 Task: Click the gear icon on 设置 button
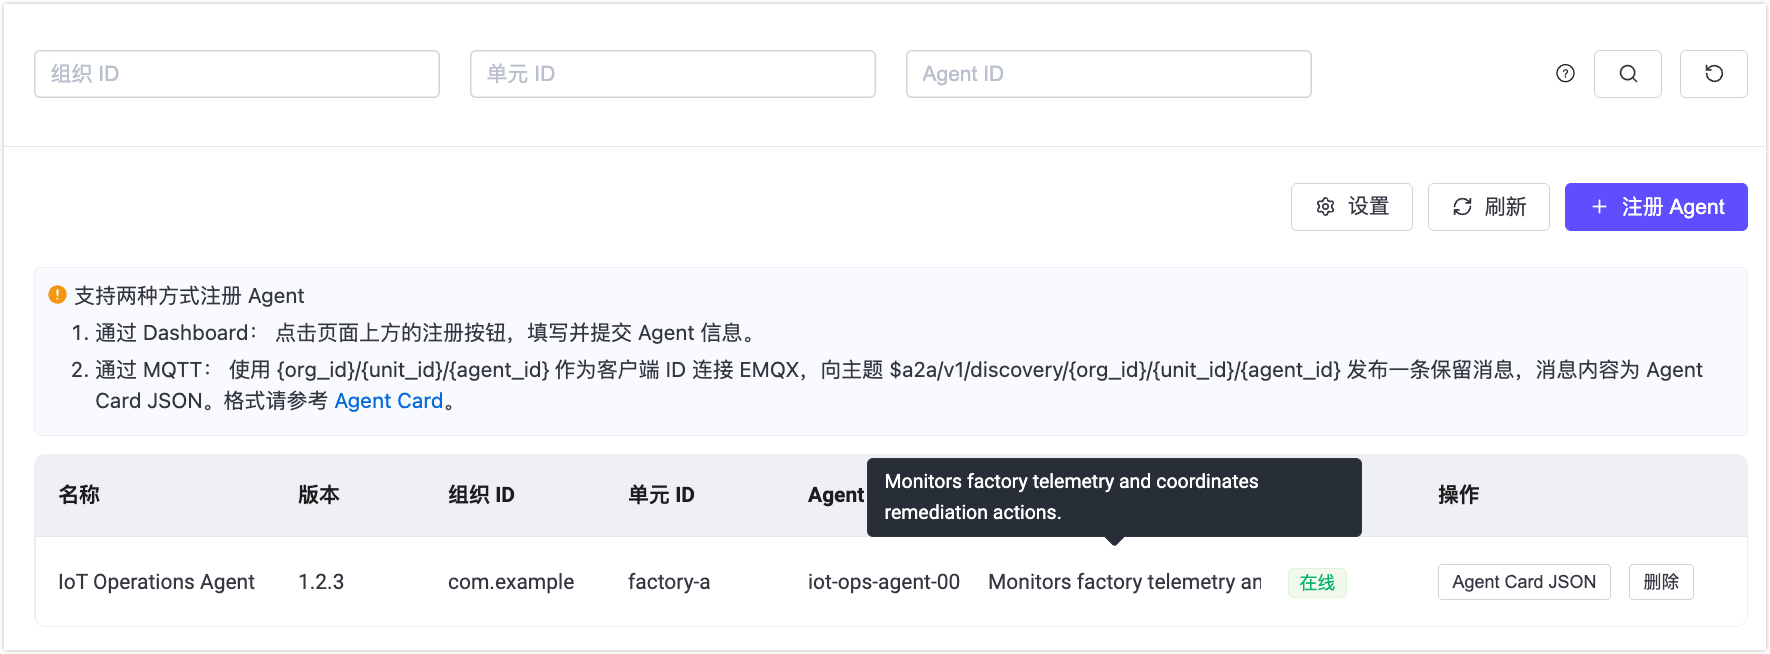point(1325,206)
